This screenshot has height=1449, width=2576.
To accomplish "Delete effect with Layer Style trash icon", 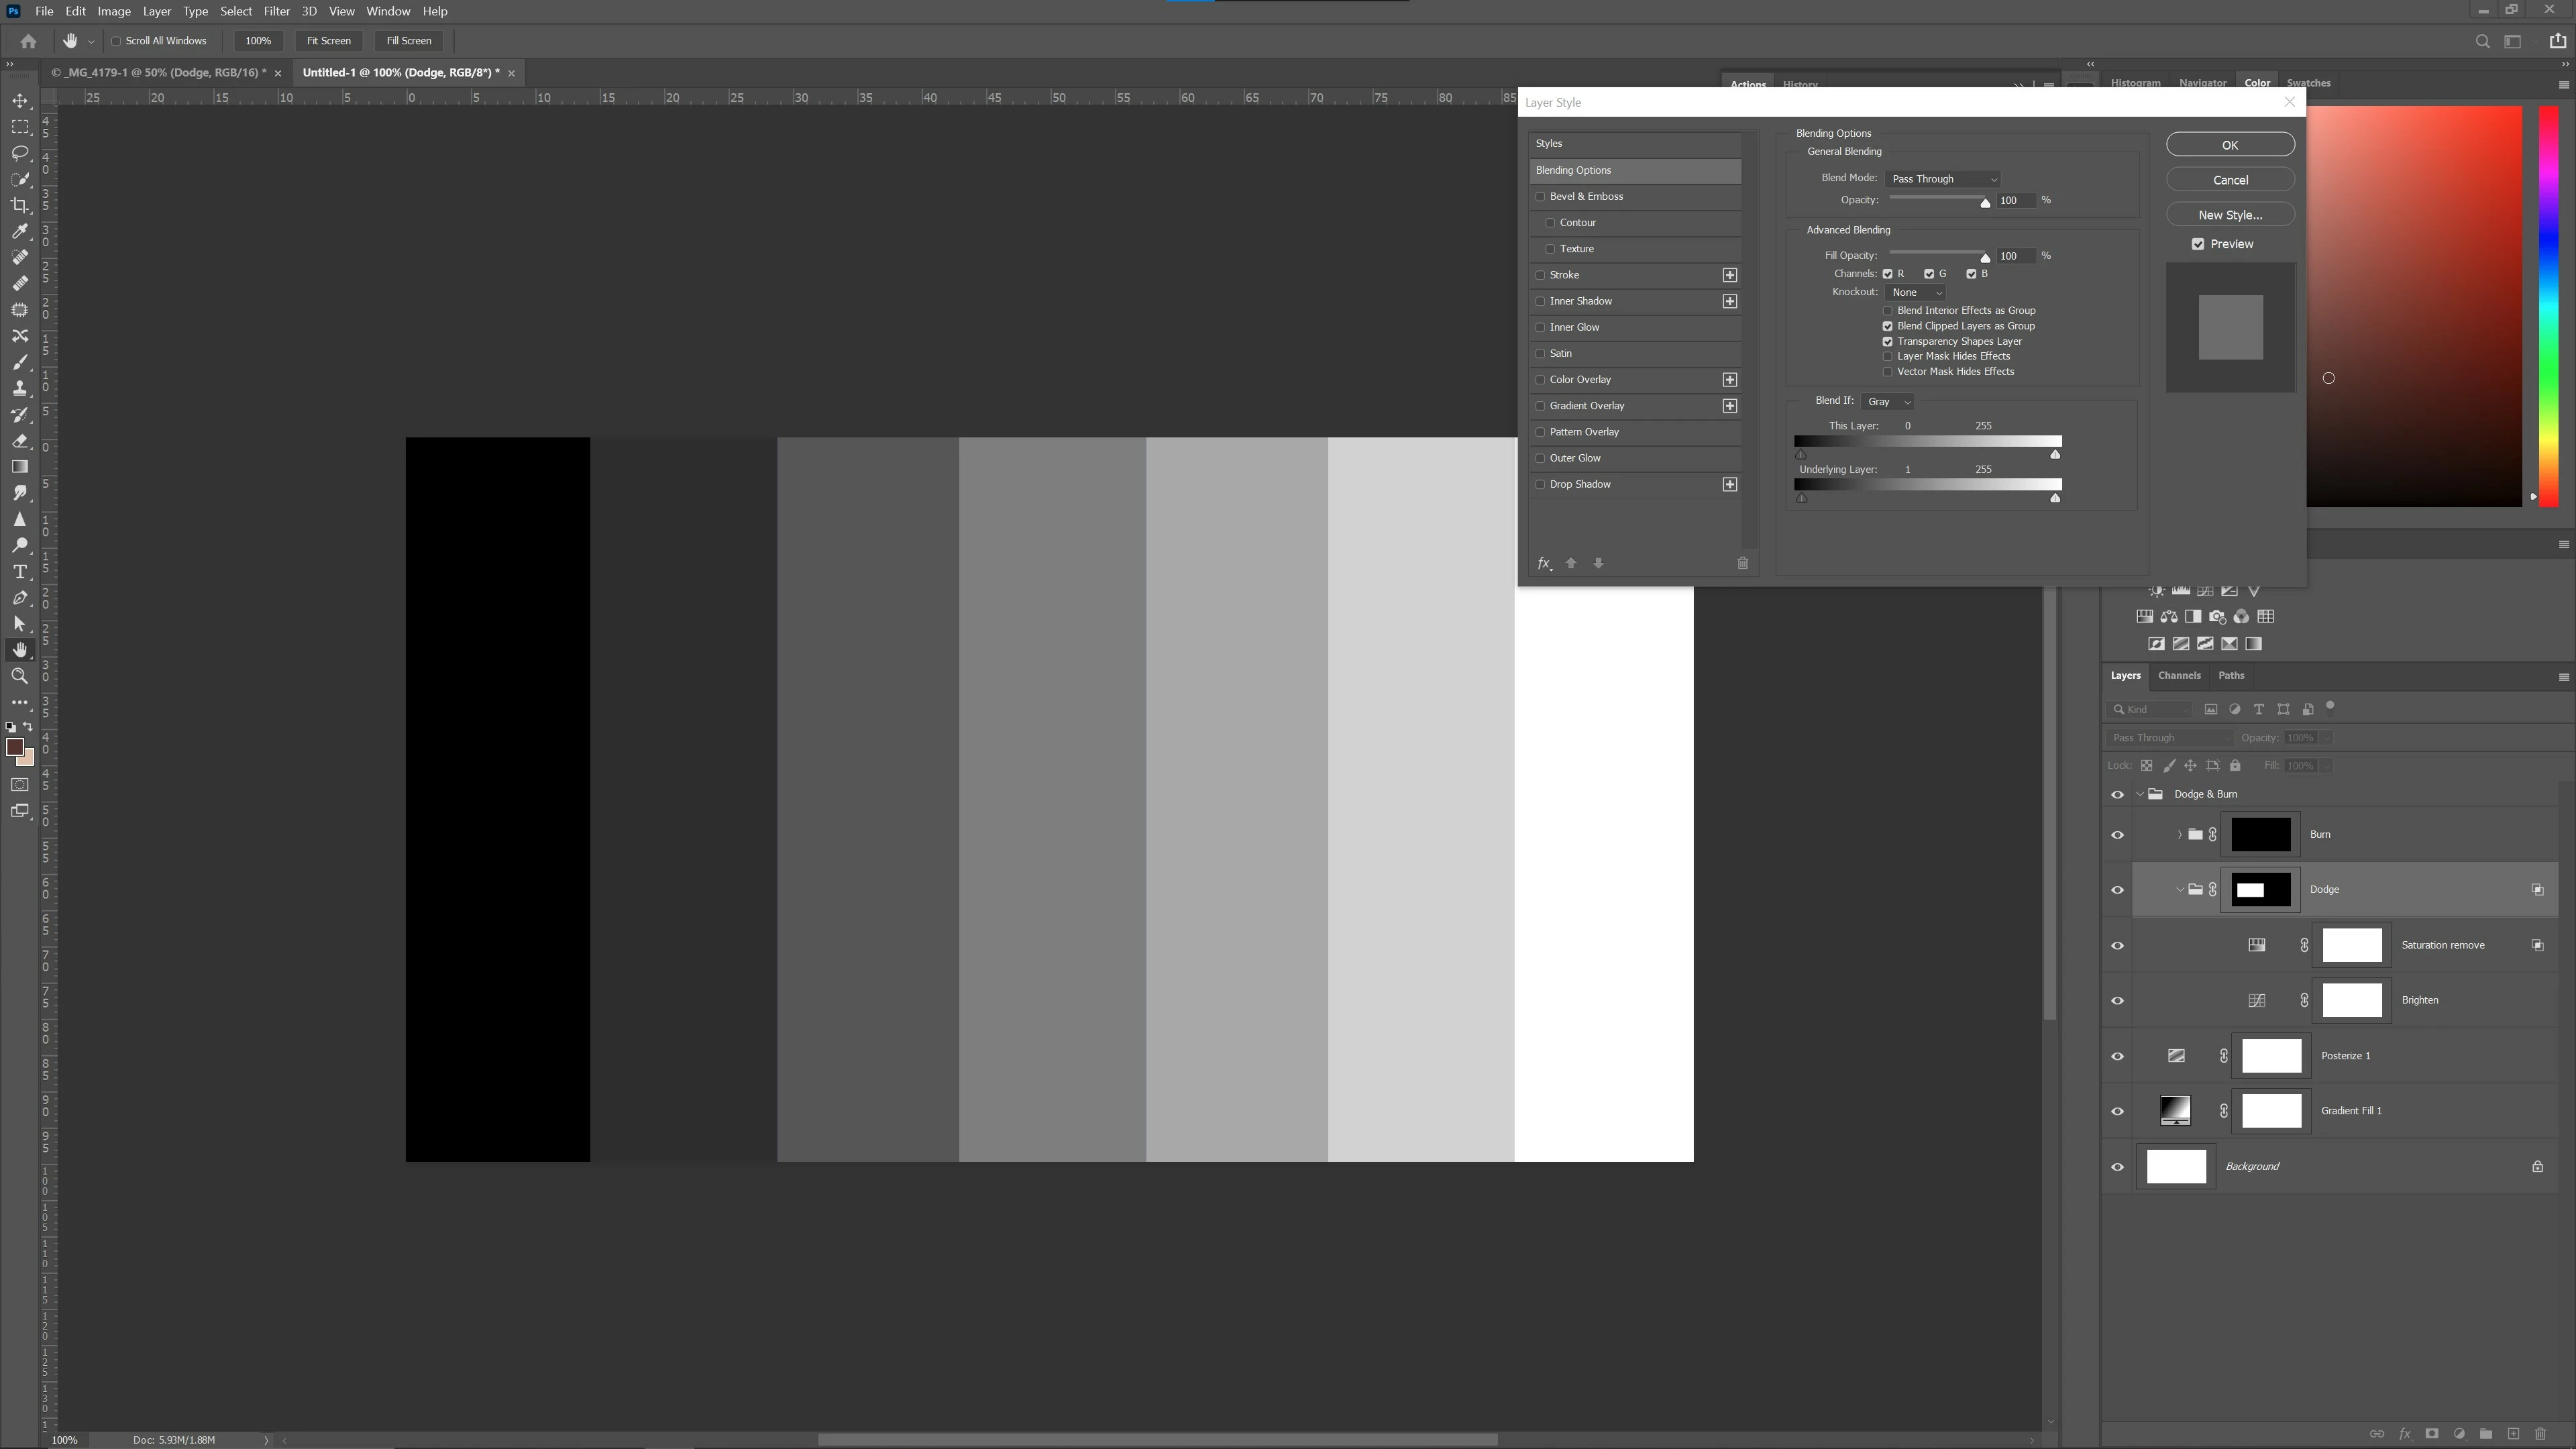I will click(x=1742, y=564).
